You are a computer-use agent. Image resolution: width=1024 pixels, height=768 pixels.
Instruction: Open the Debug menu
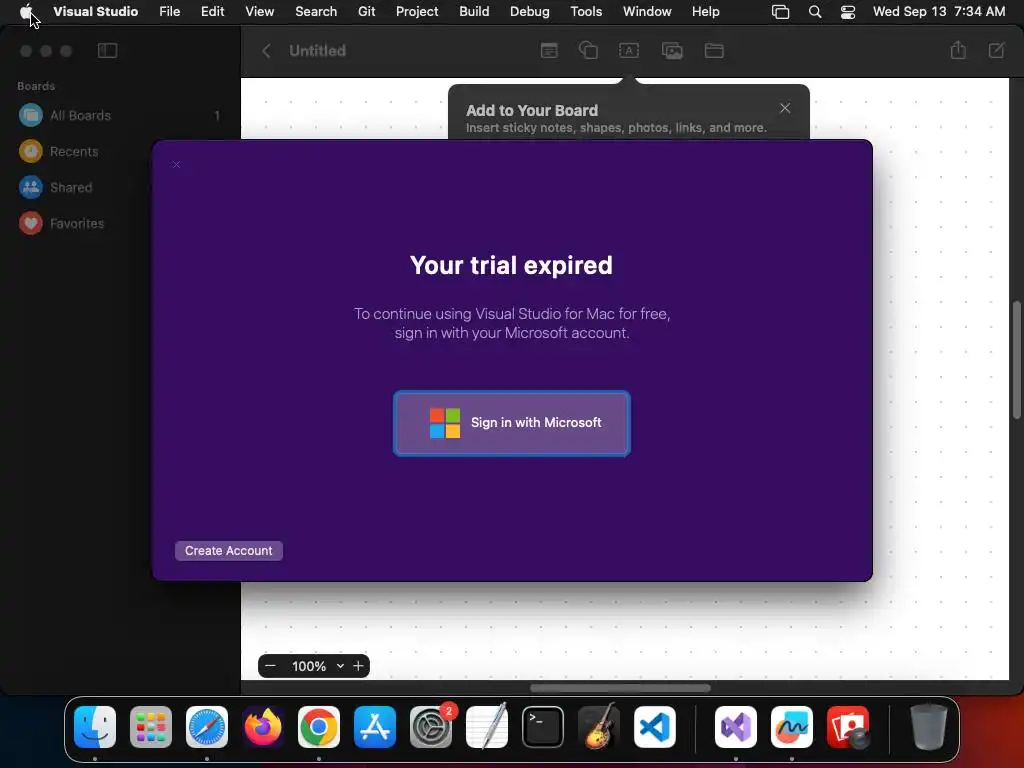(530, 12)
